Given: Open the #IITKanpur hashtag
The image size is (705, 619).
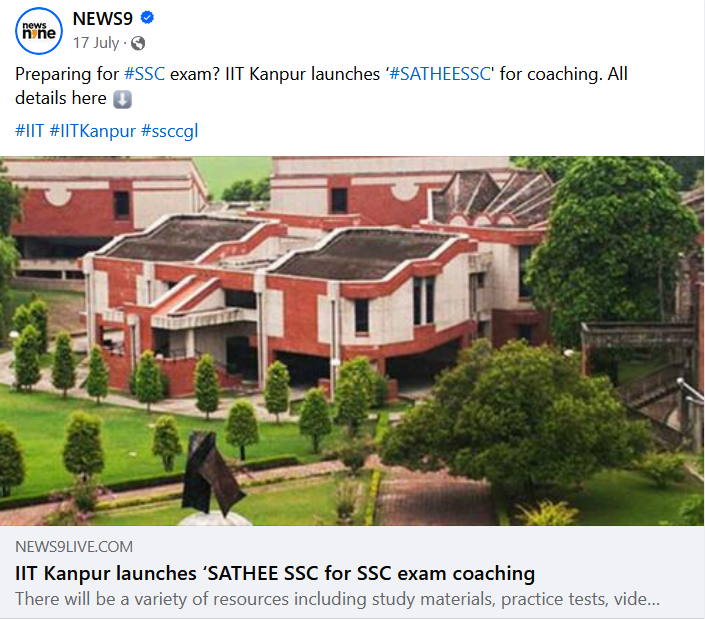Looking at the screenshot, I should pyautogui.click(x=92, y=131).
